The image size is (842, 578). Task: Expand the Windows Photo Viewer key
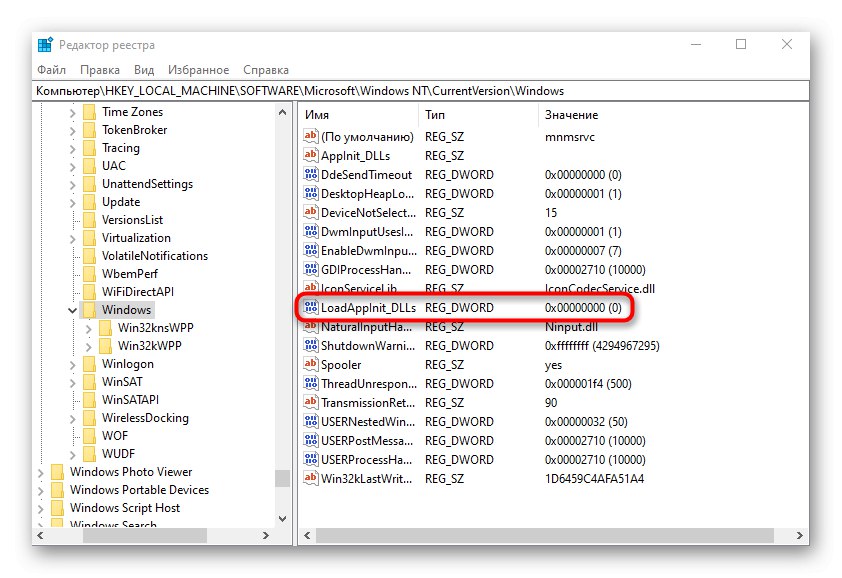click(40, 473)
